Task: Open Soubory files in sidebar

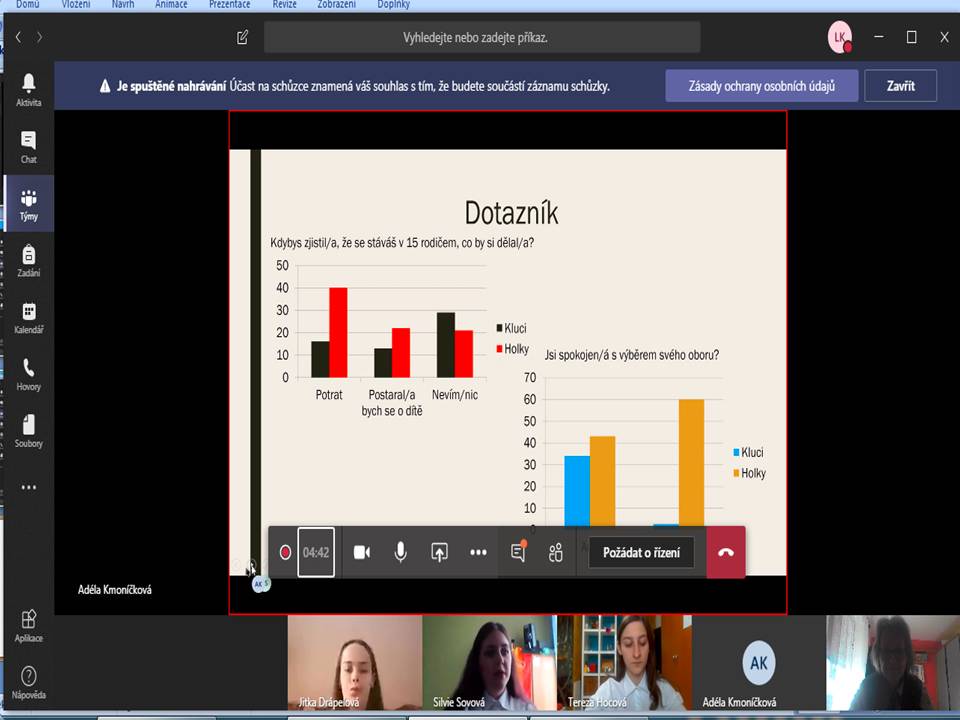Action: 28,430
